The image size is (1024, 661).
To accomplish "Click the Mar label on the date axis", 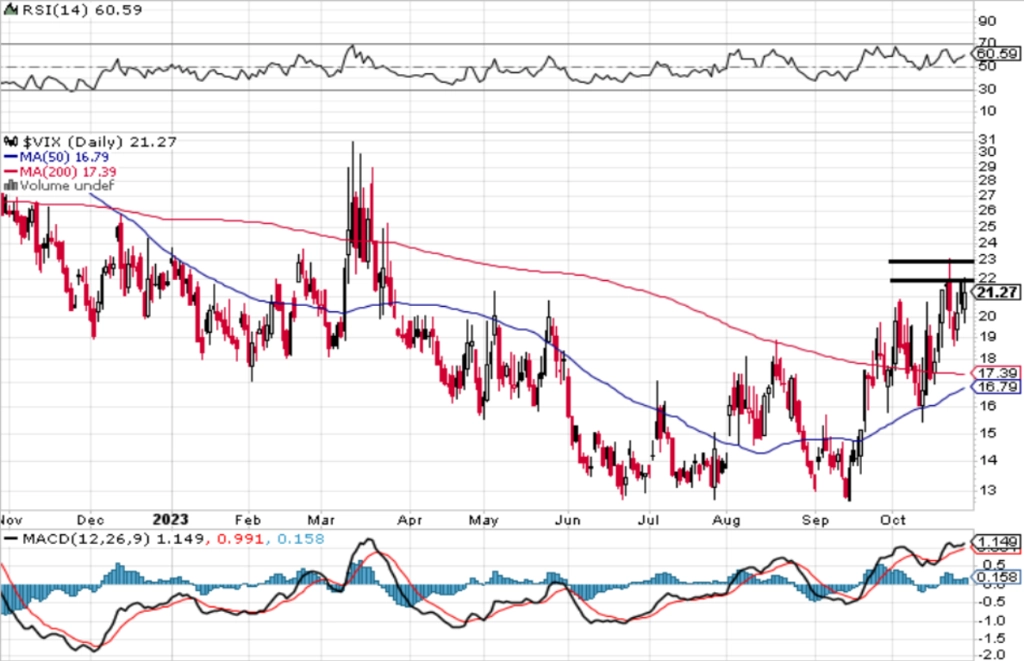I will (x=321, y=520).
